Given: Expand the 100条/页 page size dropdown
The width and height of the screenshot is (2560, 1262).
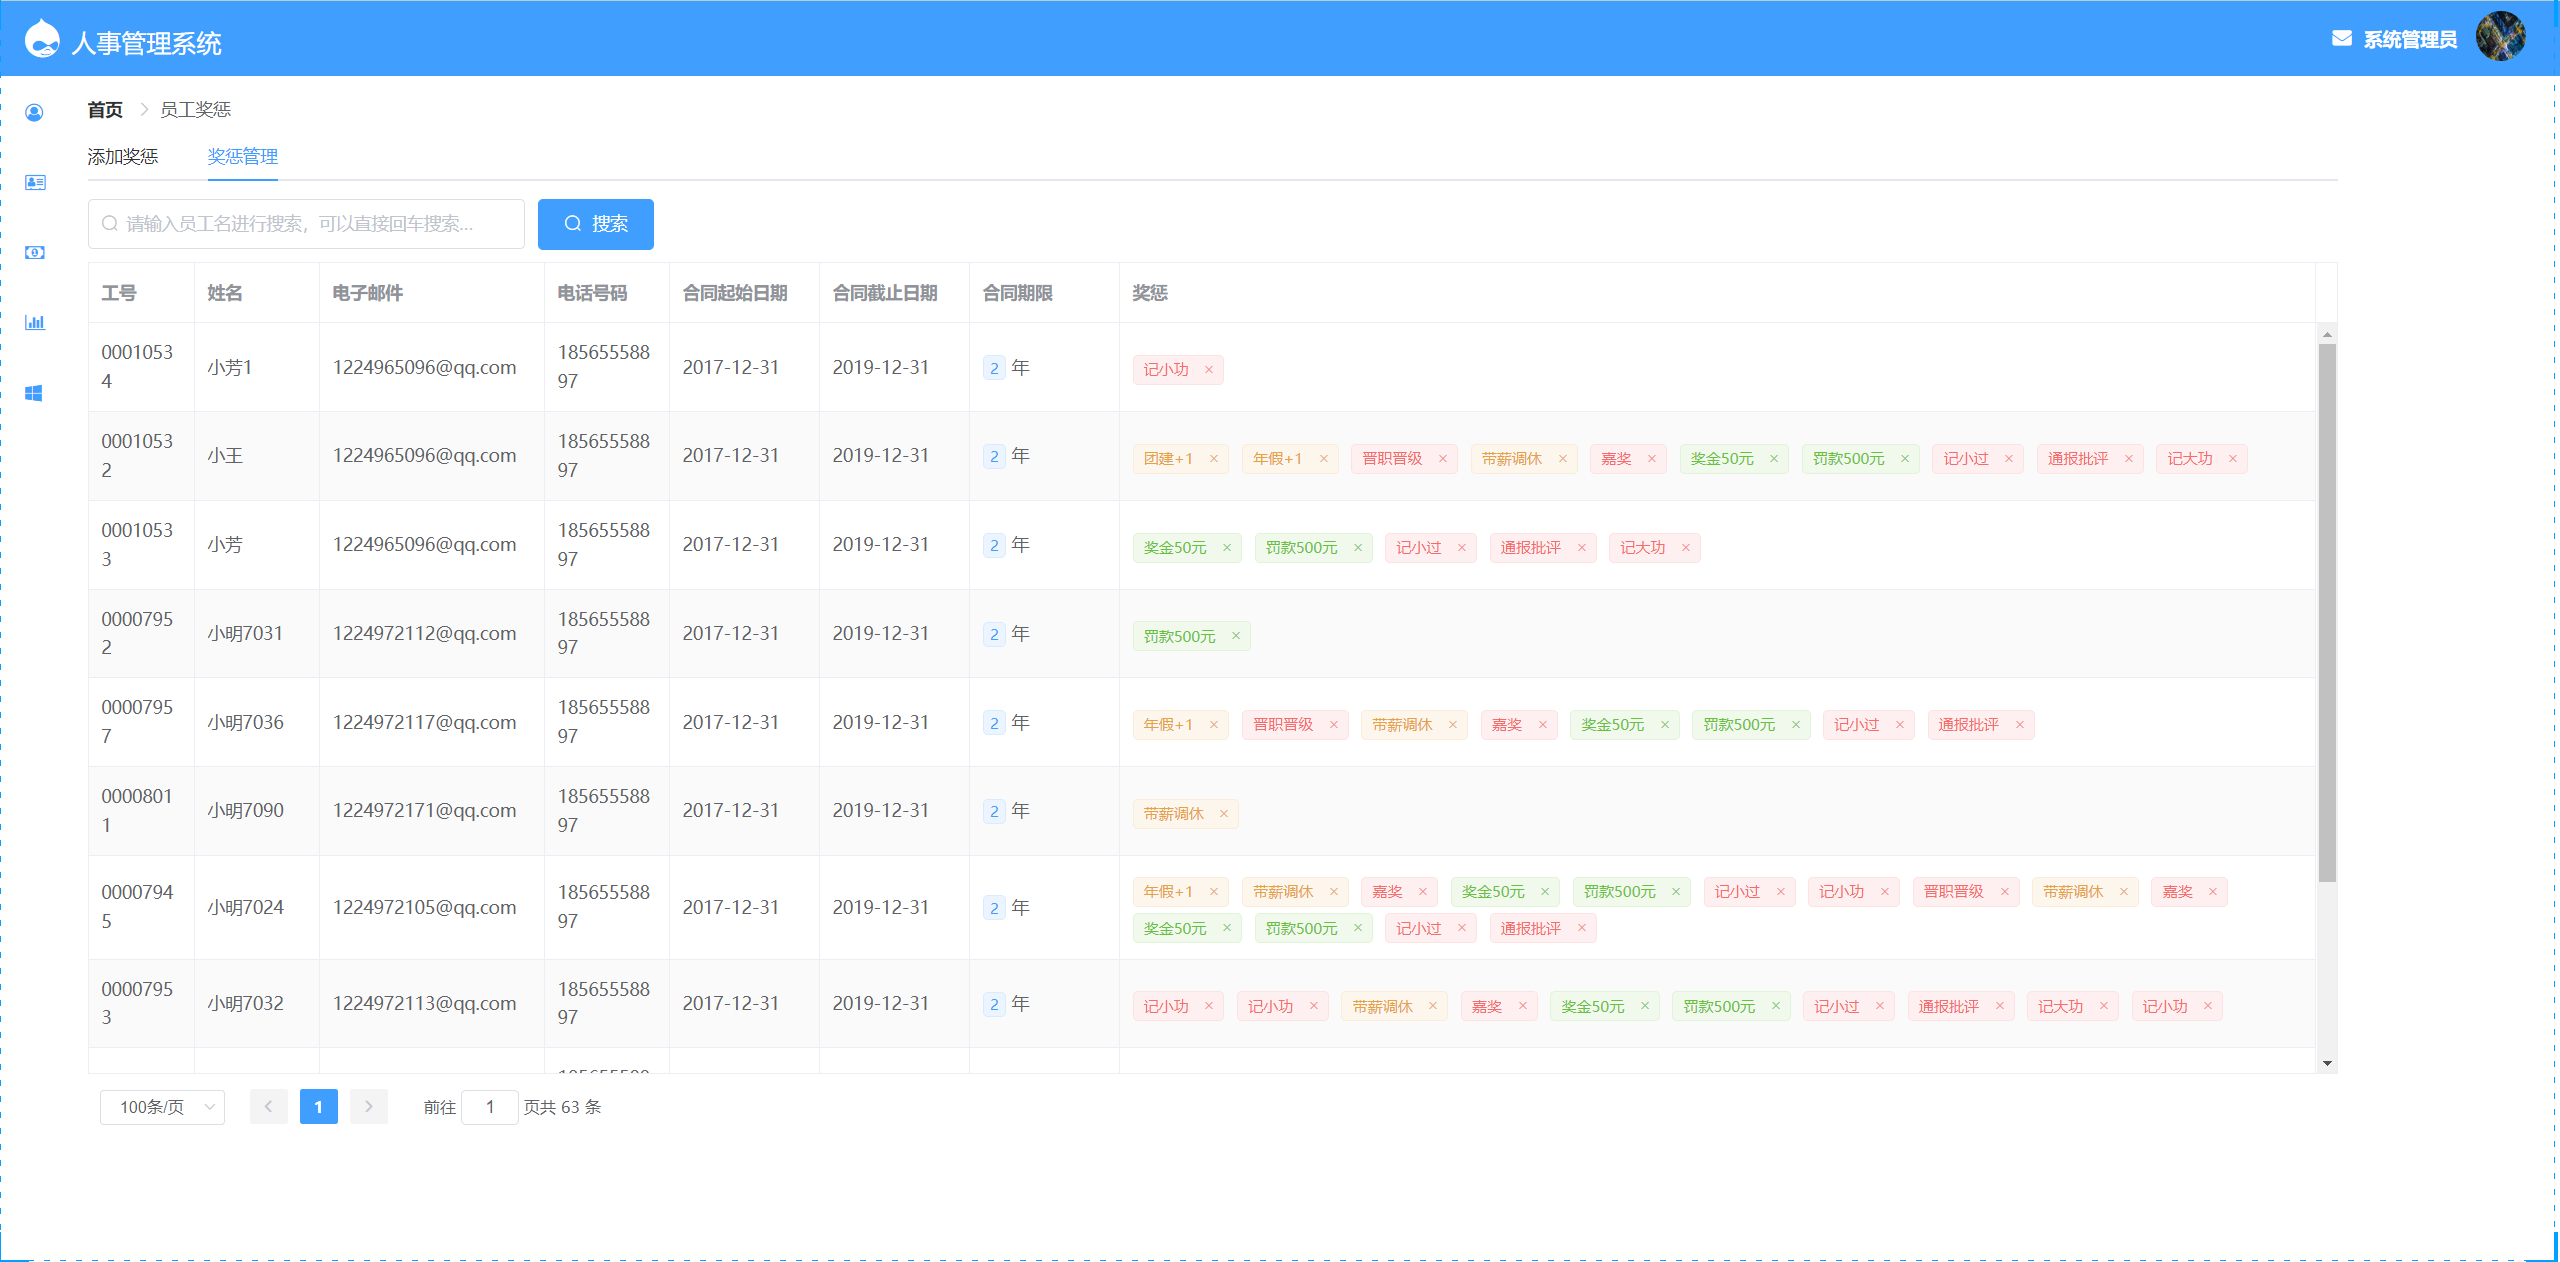Looking at the screenshot, I should point(162,1107).
